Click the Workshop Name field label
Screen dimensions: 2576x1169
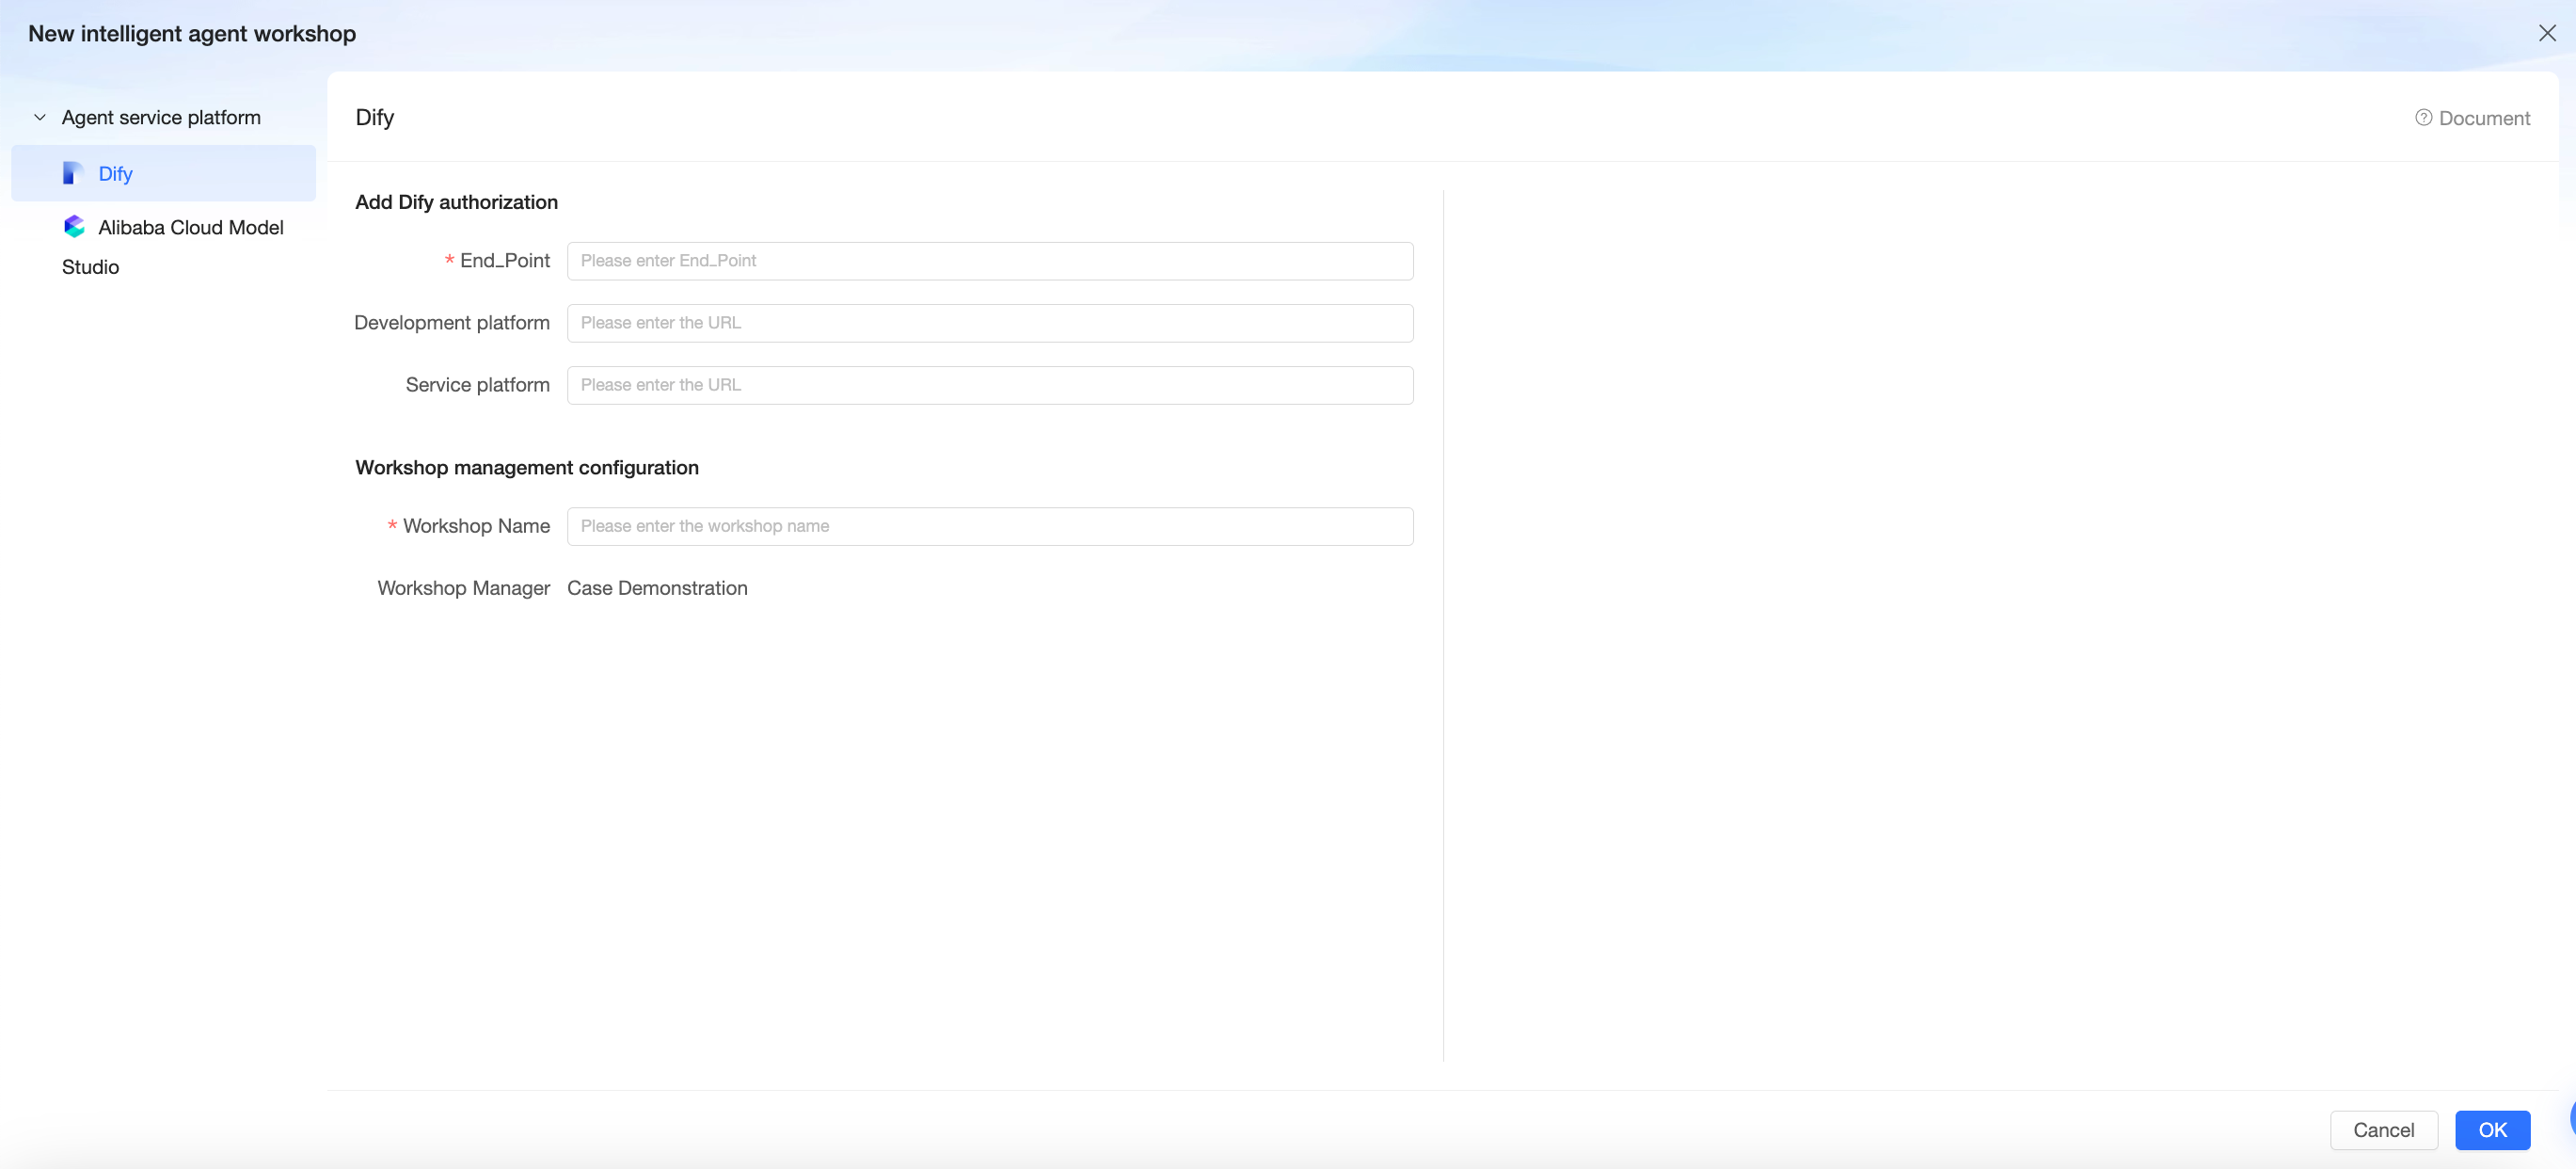tap(477, 526)
